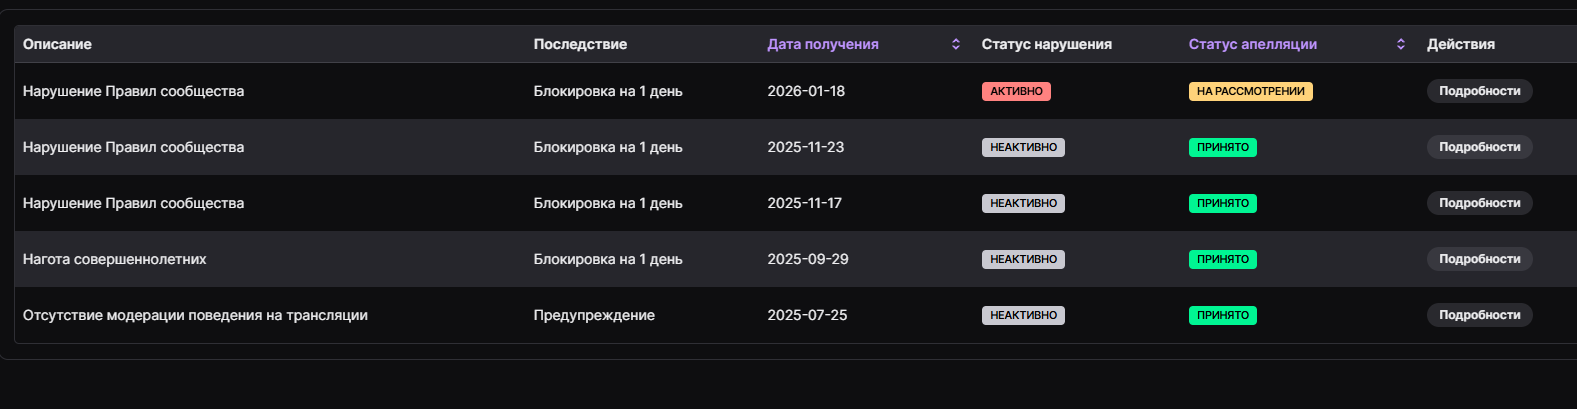Click the "Описание" column header

coord(57,44)
